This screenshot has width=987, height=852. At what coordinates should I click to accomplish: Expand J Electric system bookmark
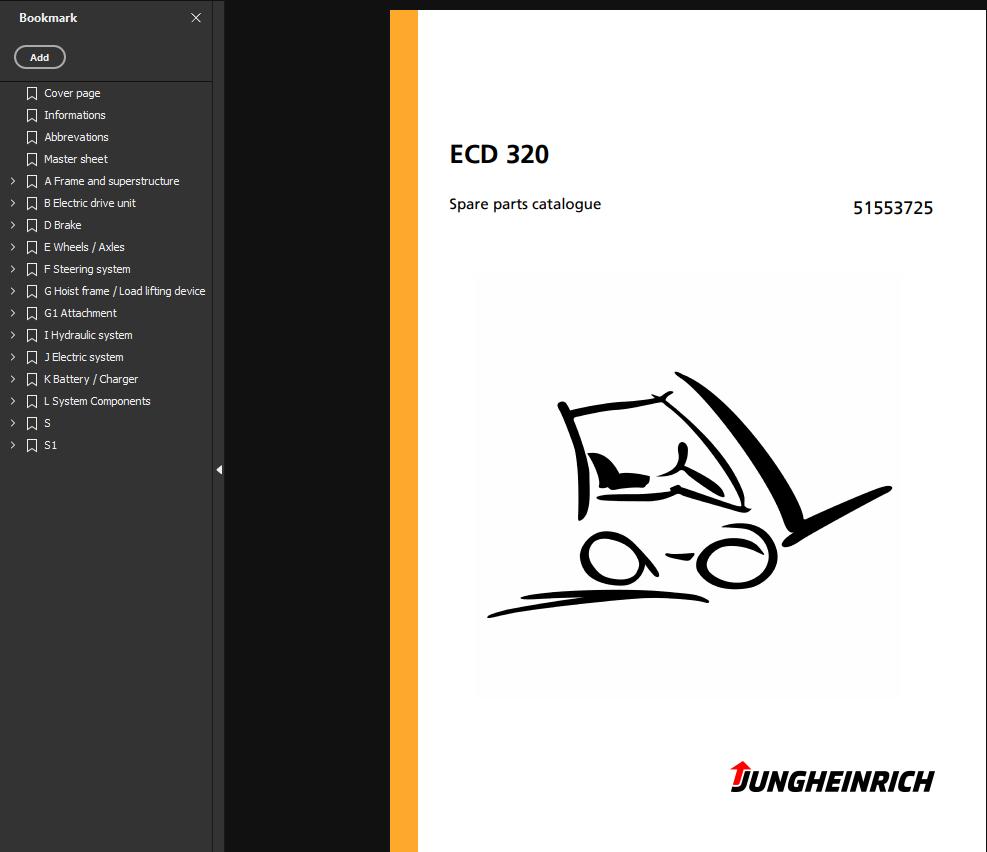click(13, 357)
